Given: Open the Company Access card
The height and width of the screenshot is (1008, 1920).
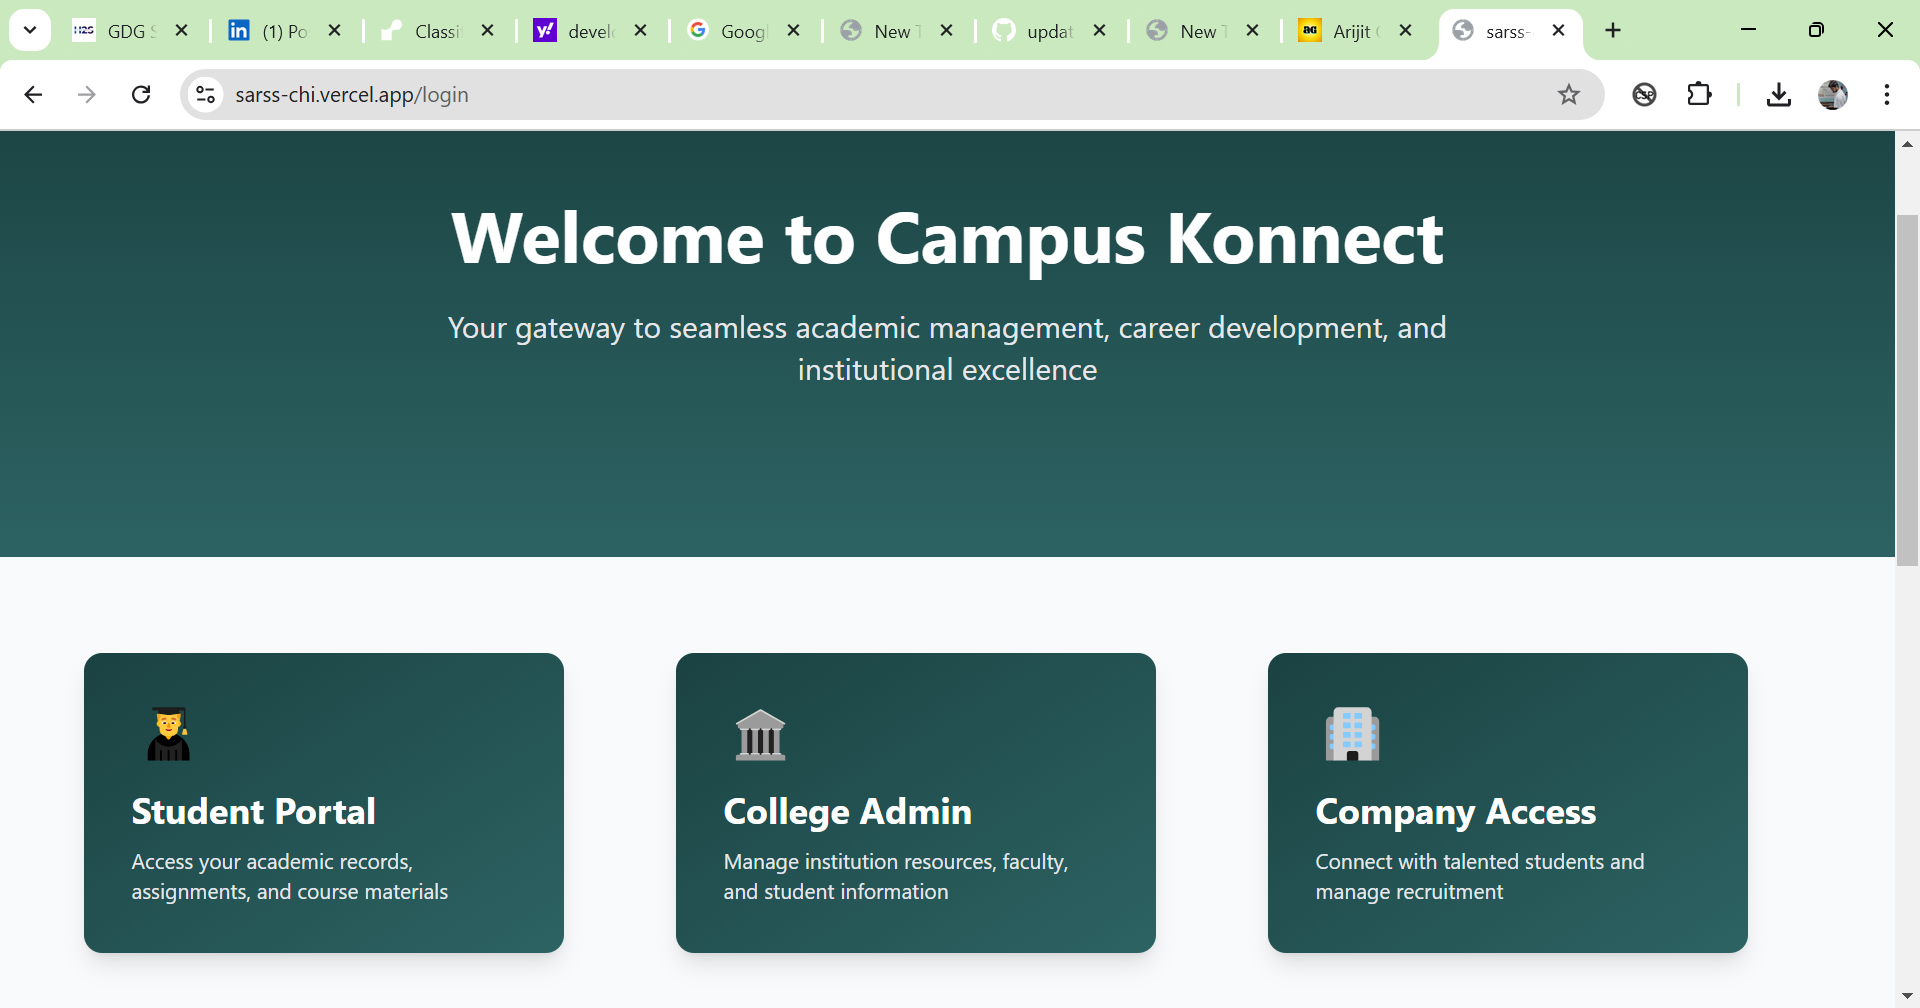Looking at the screenshot, I should click(x=1508, y=803).
